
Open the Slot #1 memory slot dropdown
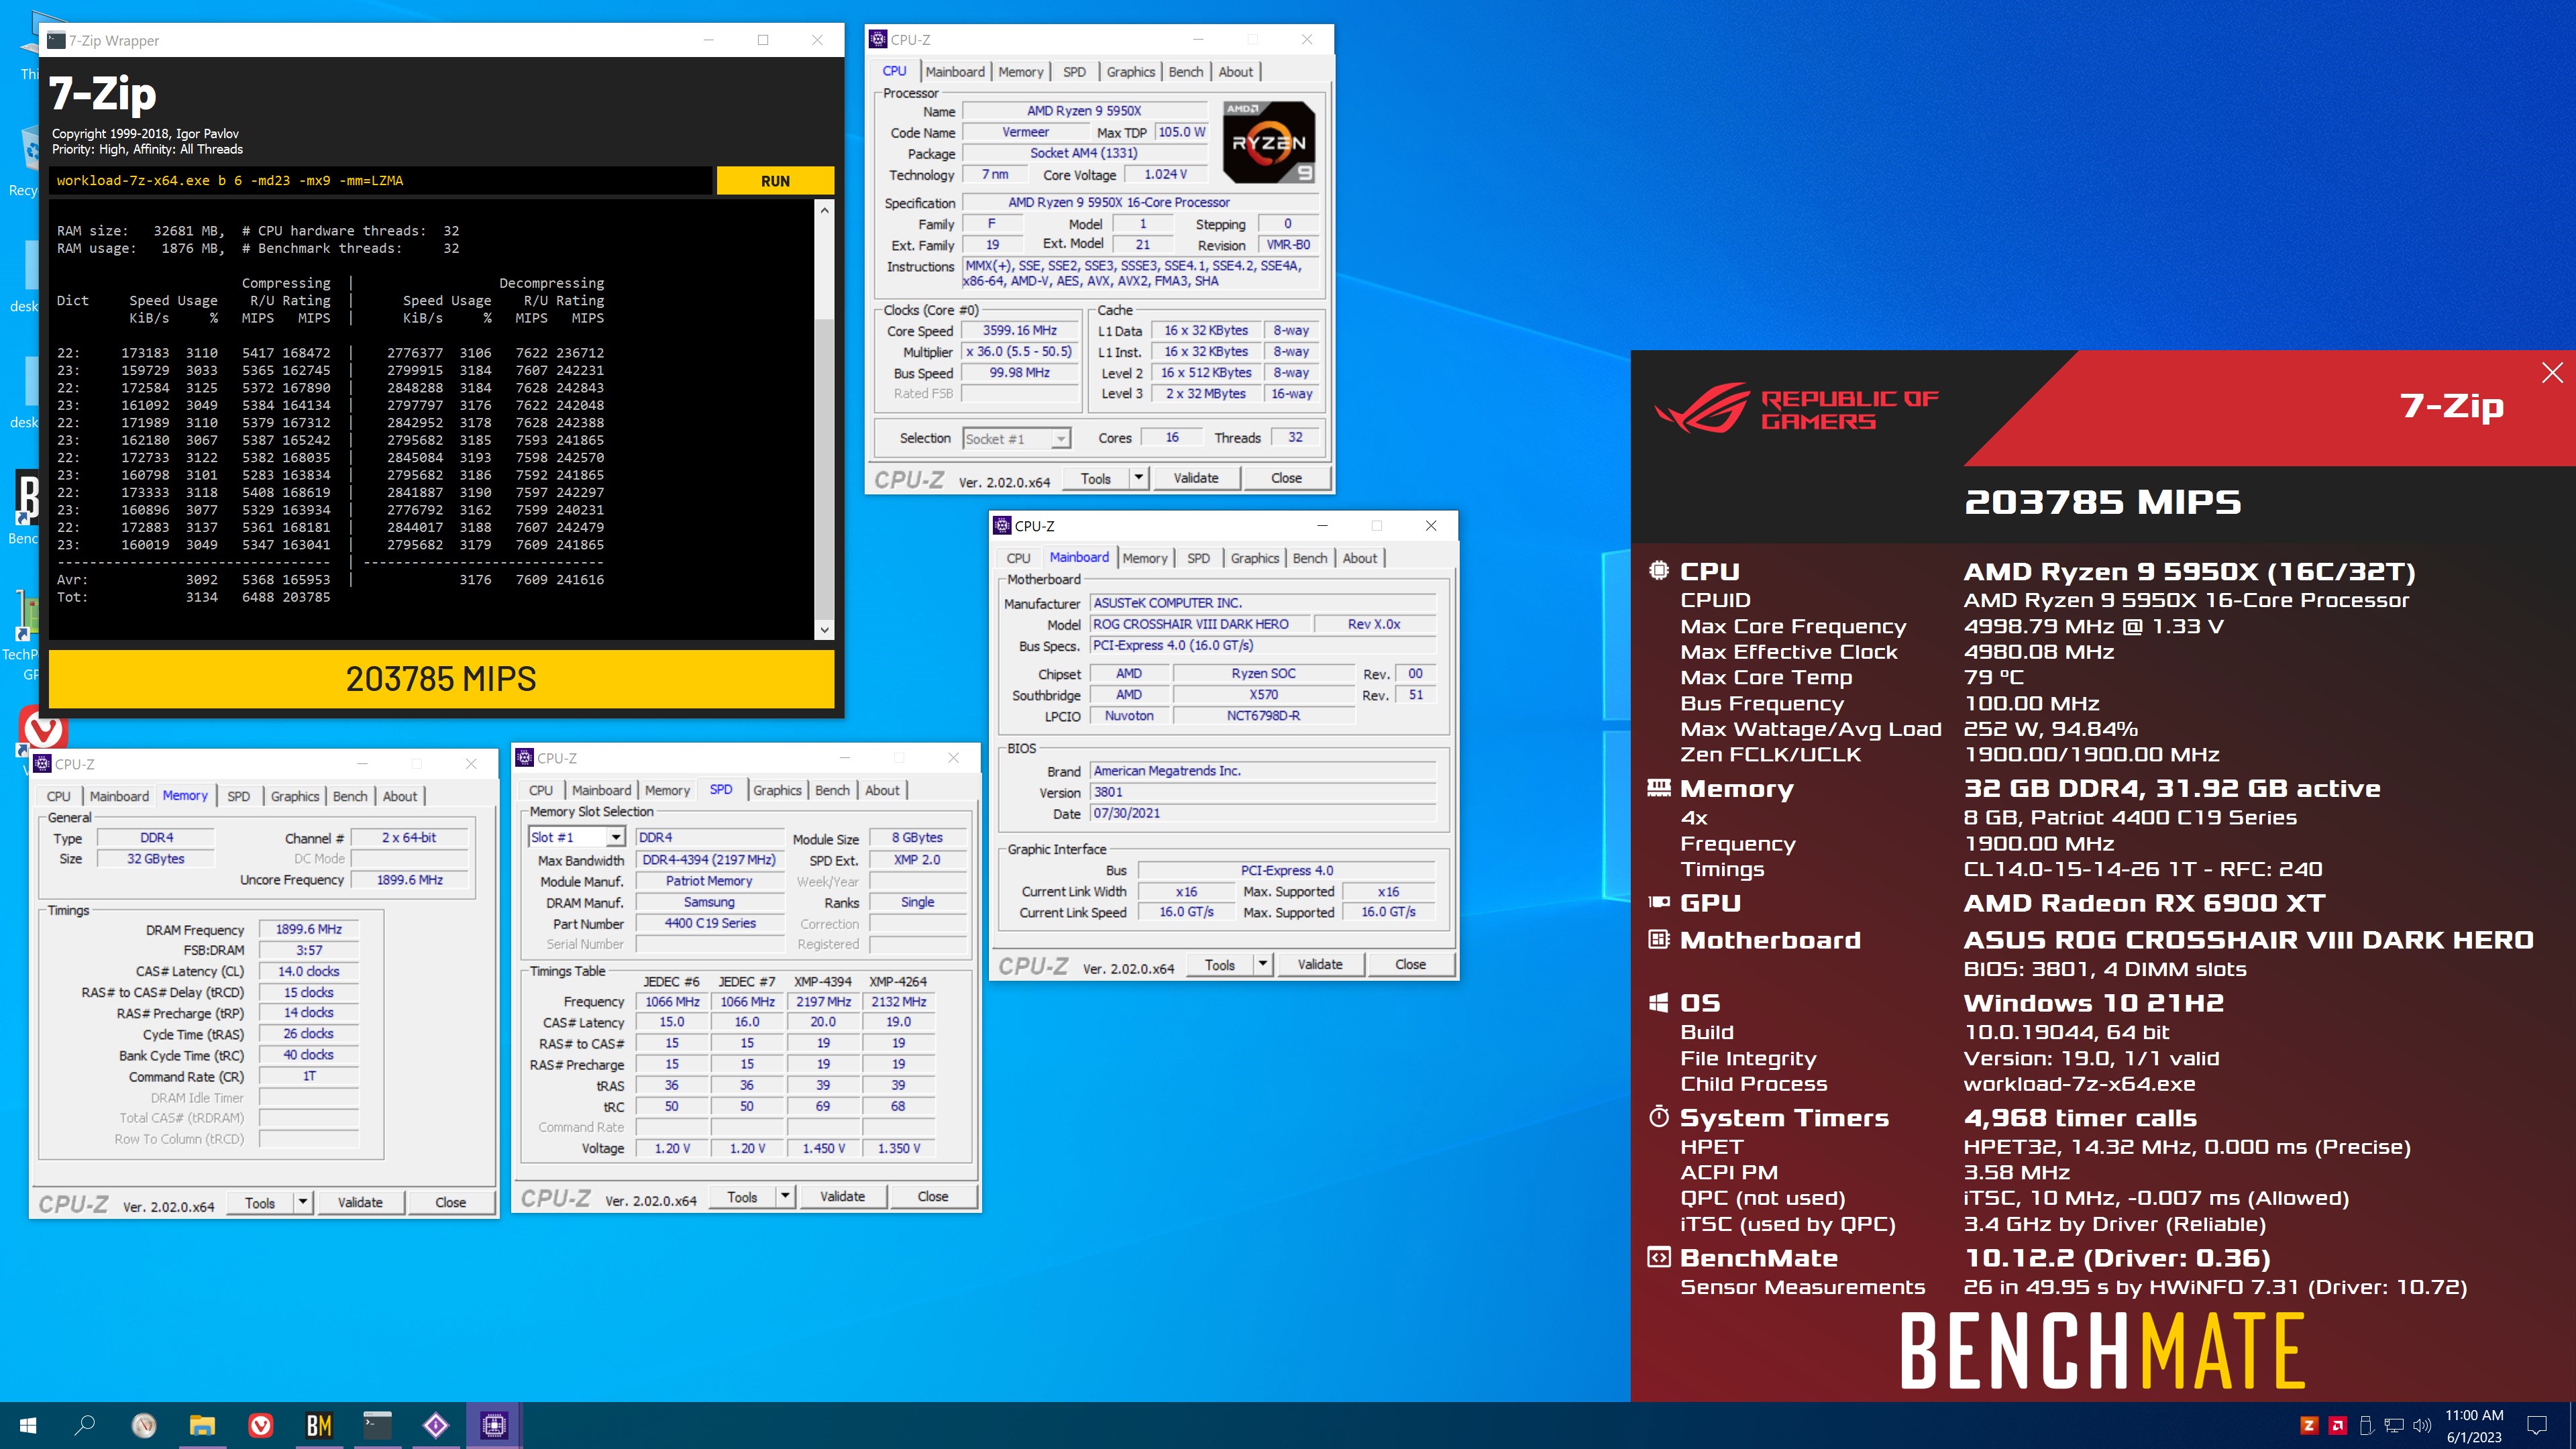coord(616,837)
